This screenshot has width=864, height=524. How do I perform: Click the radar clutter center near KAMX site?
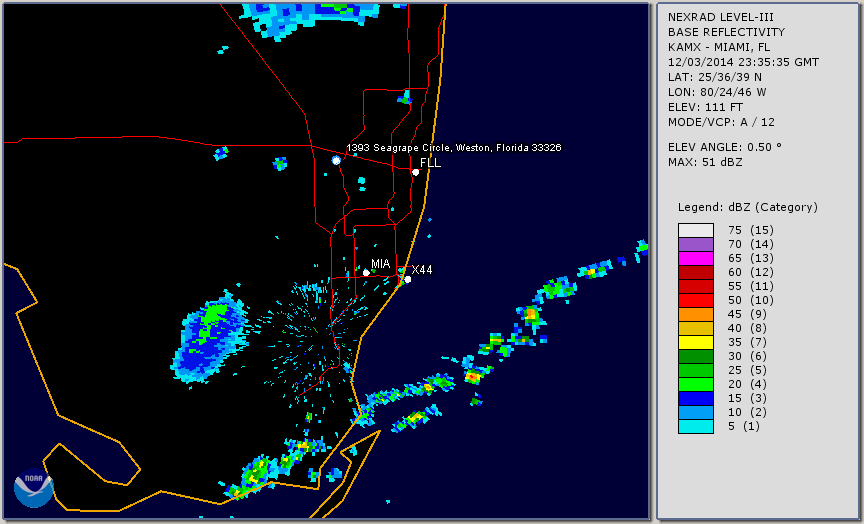pyautogui.click(x=315, y=331)
